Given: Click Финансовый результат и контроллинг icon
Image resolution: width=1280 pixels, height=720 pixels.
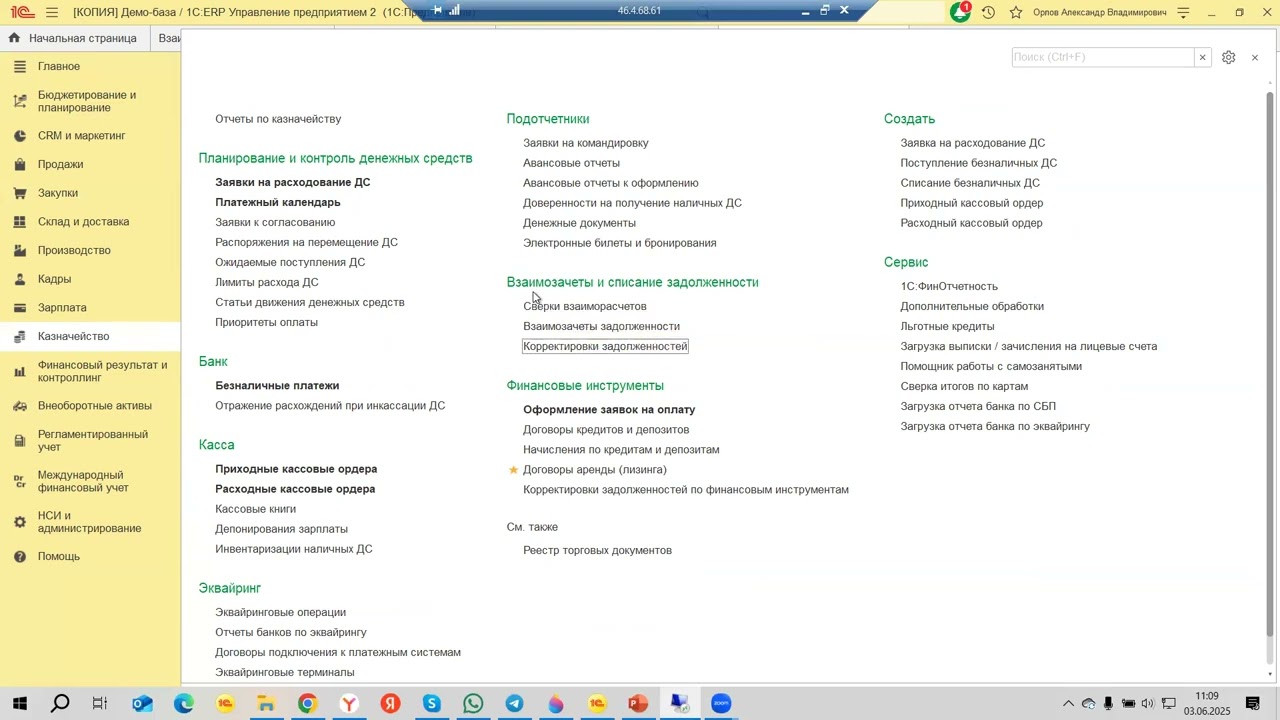Looking at the screenshot, I should (20, 371).
